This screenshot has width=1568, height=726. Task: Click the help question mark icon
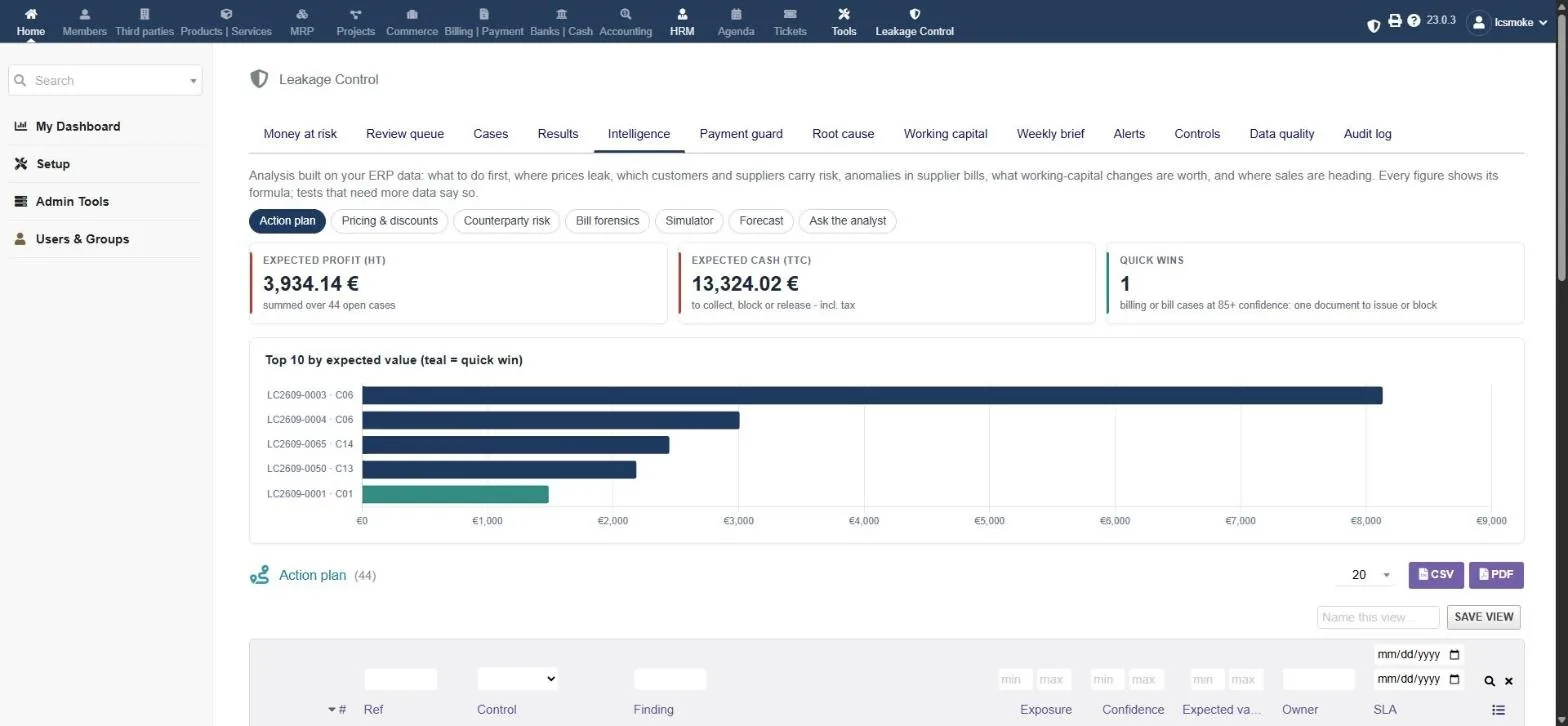click(1414, 20)
